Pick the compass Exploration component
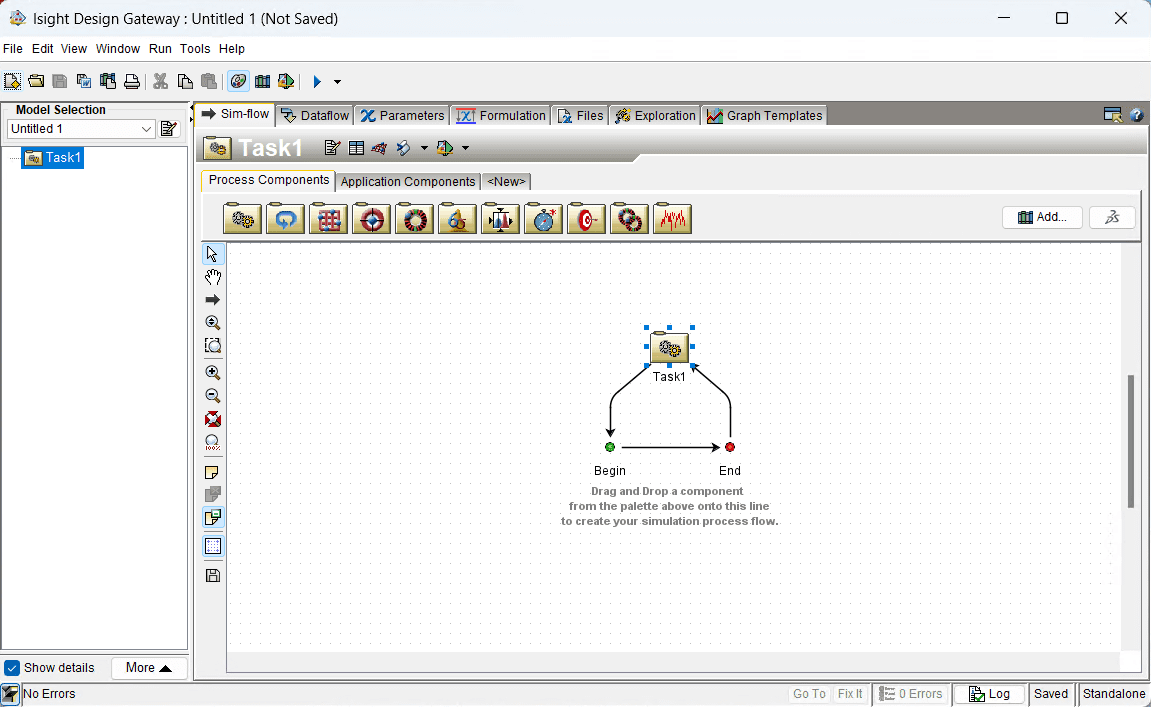 click(543, 218)
